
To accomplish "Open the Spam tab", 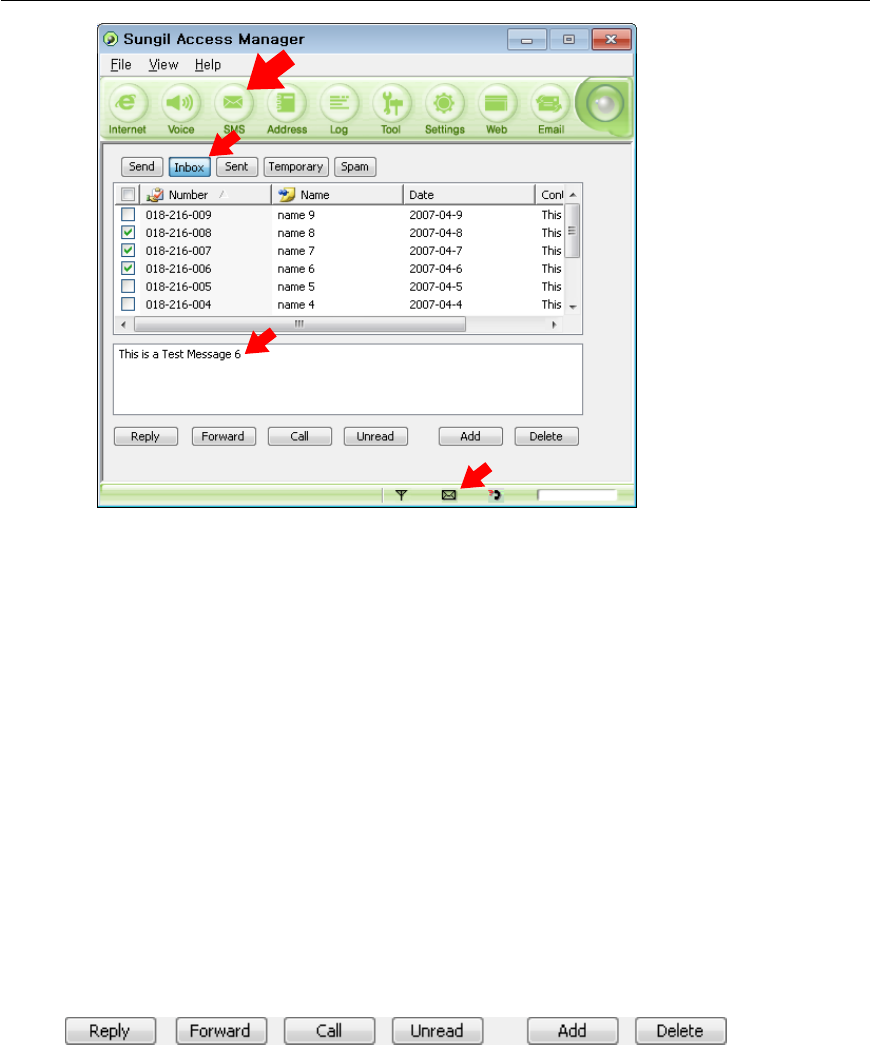I will (x=355, y=167).
